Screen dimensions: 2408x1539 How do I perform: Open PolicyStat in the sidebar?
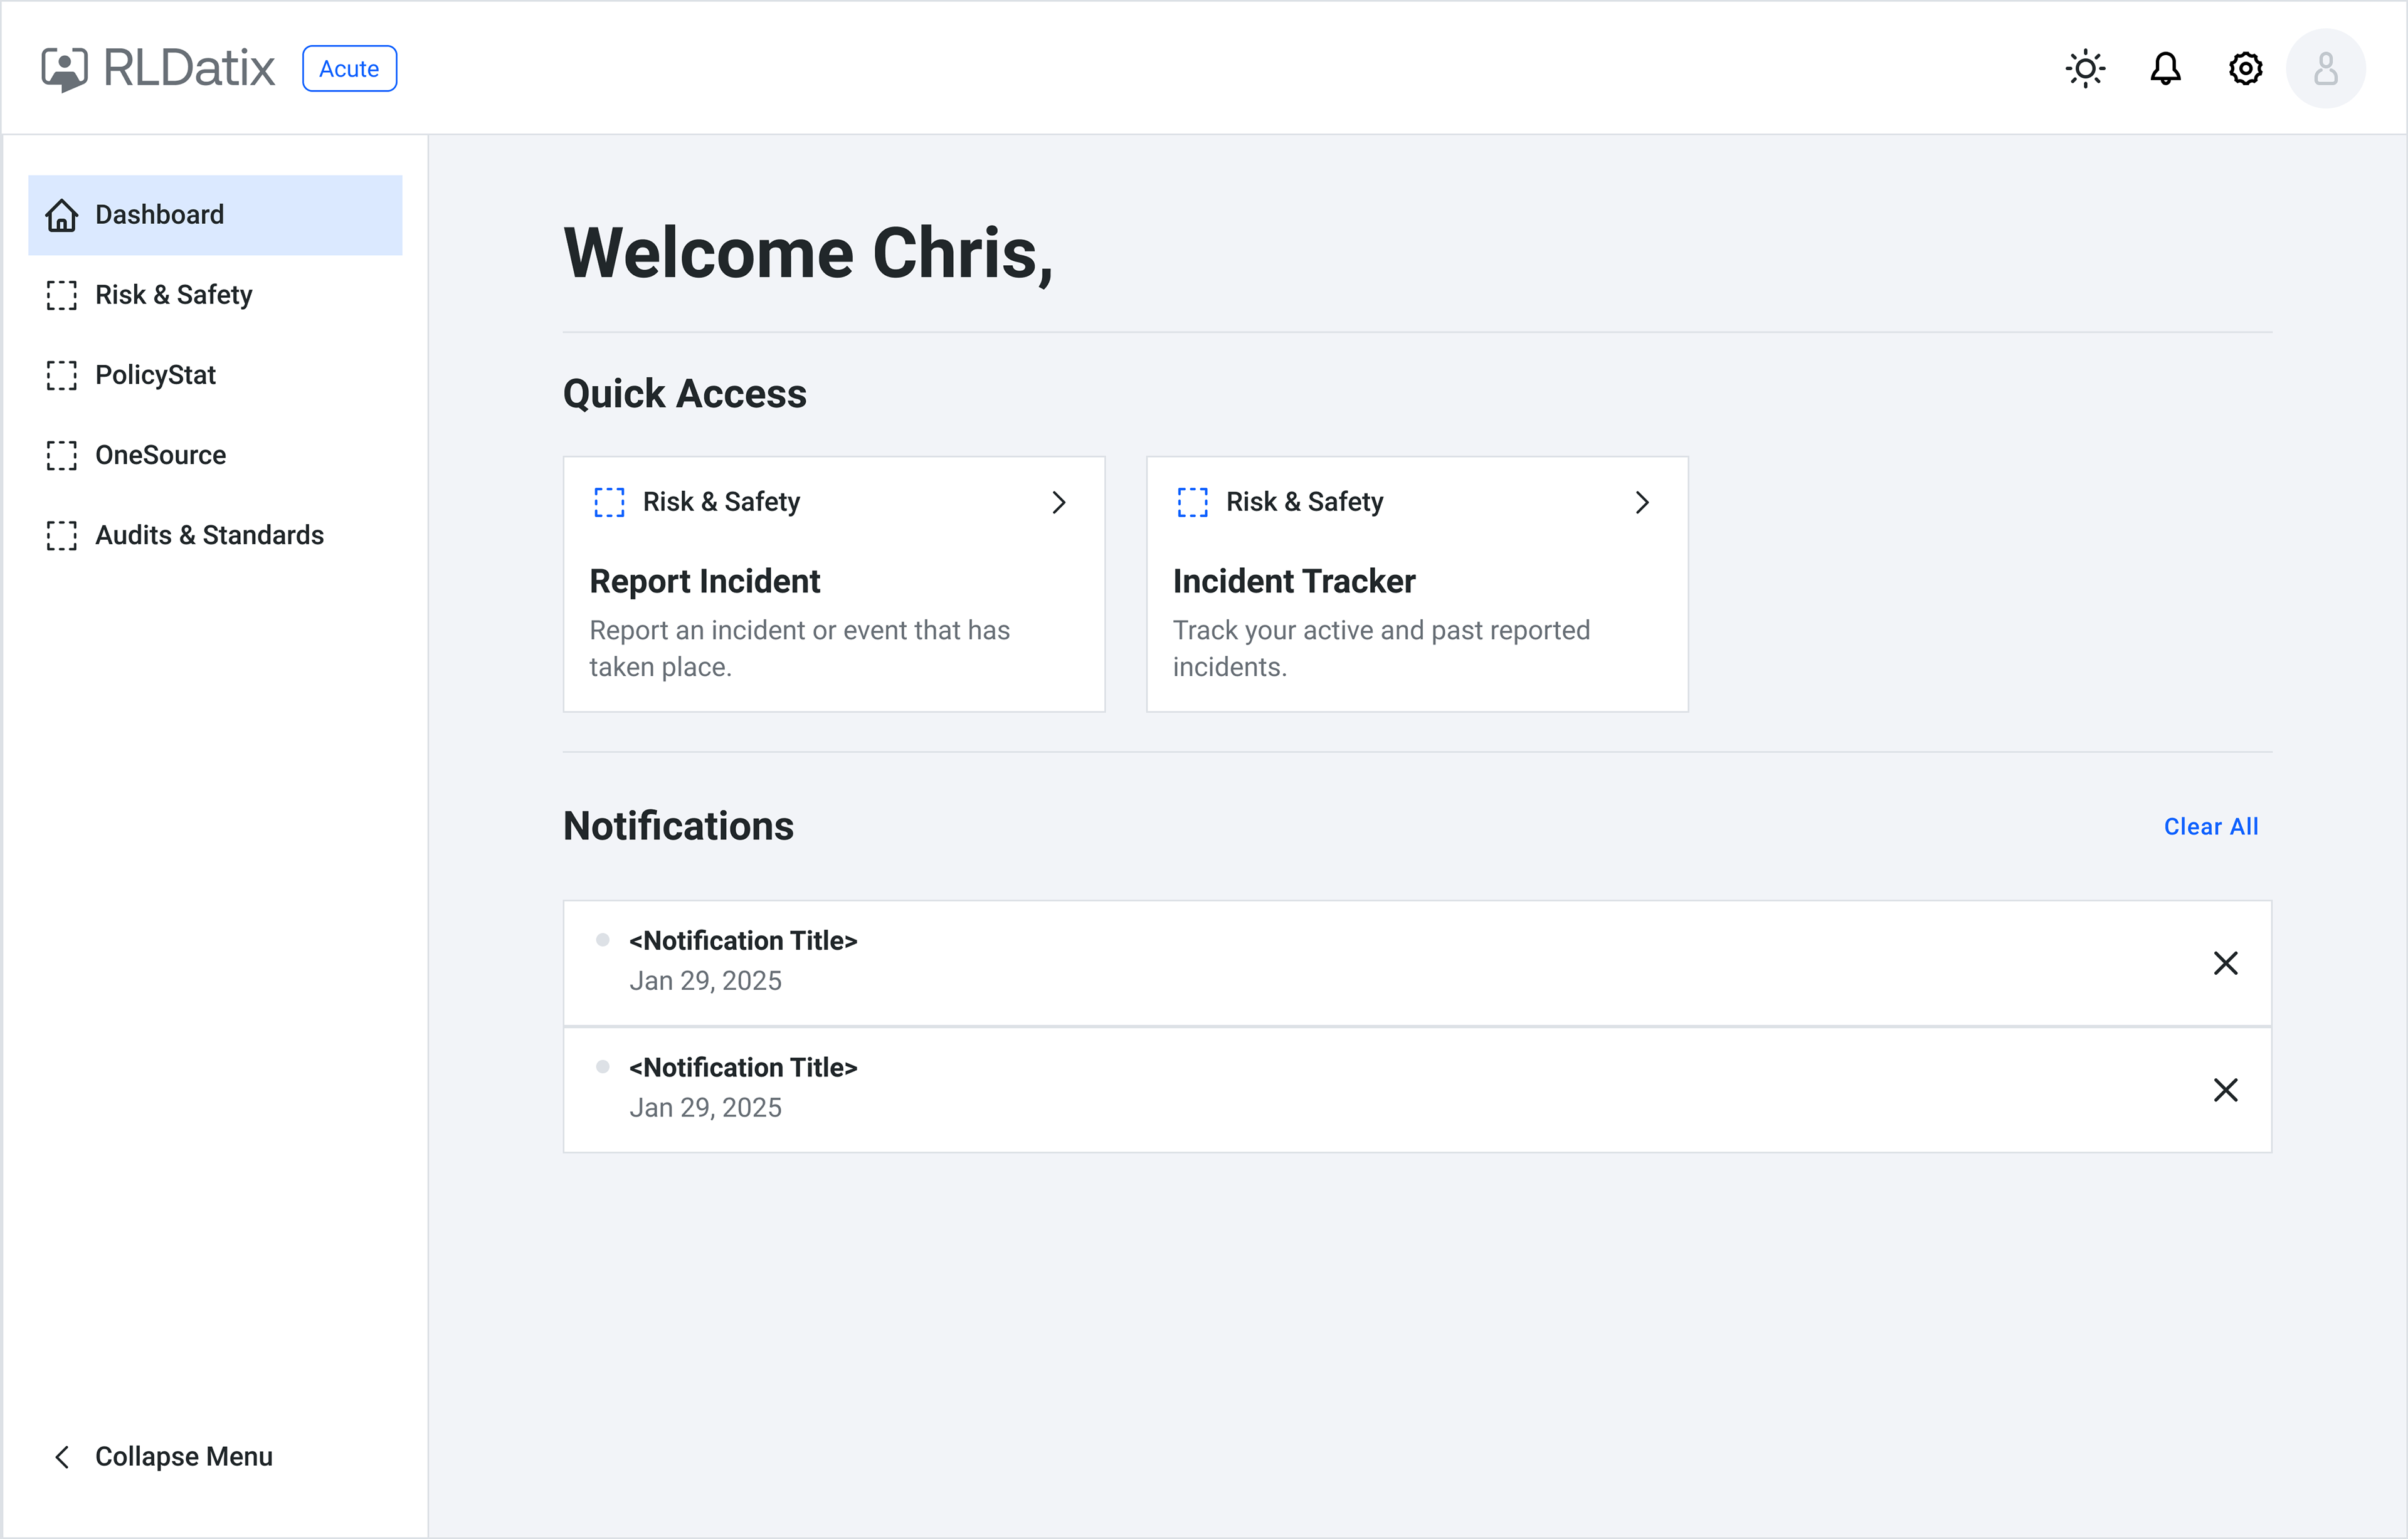pyautogui.click(x=215, y=375)
